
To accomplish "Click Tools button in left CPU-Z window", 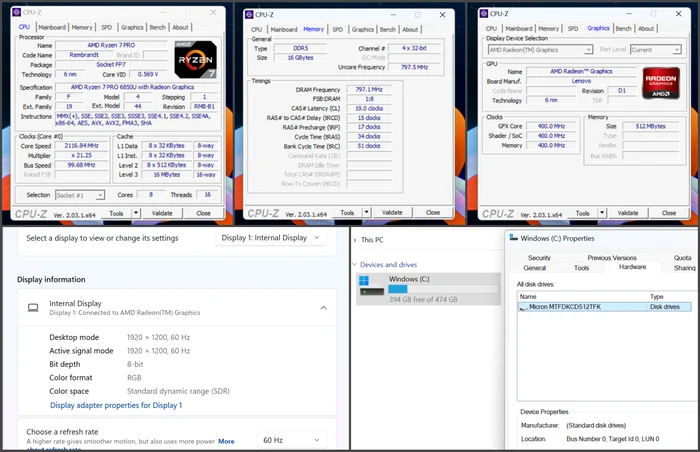I will tap(117, 213).
